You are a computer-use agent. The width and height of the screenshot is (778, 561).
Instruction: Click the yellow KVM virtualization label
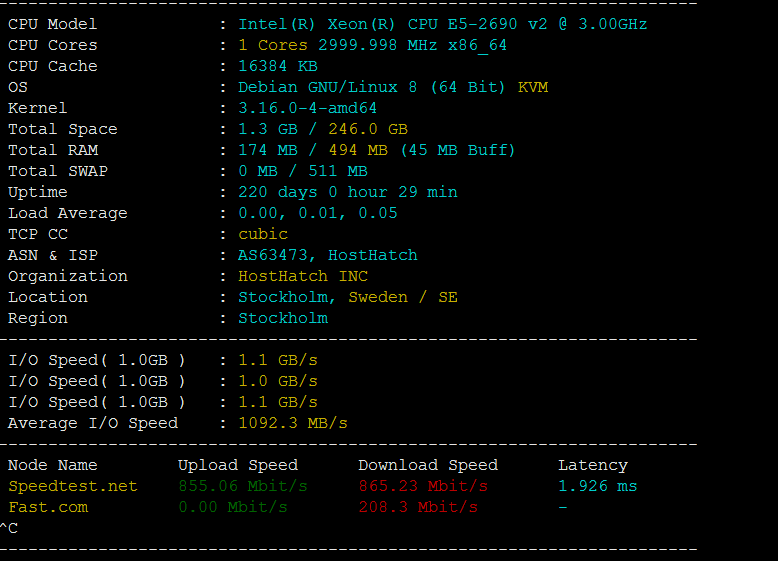tap(532, 87)
